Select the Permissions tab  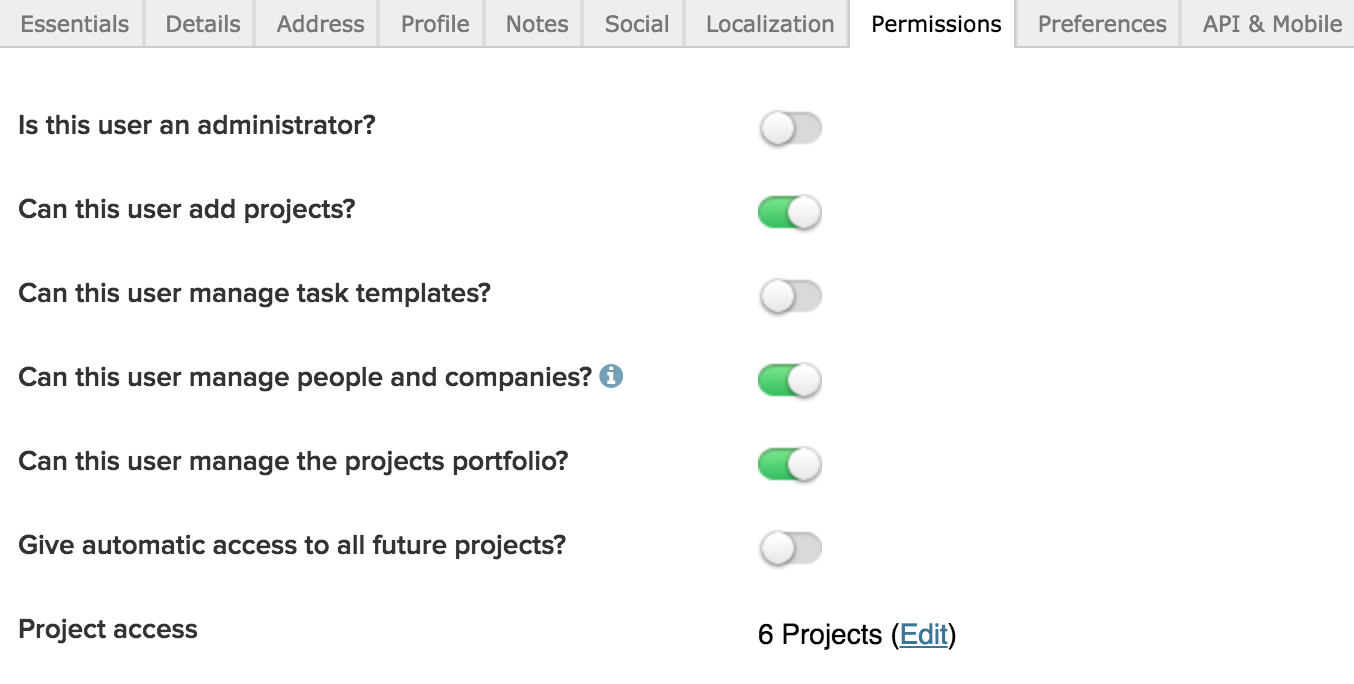(x=936, y=24)
